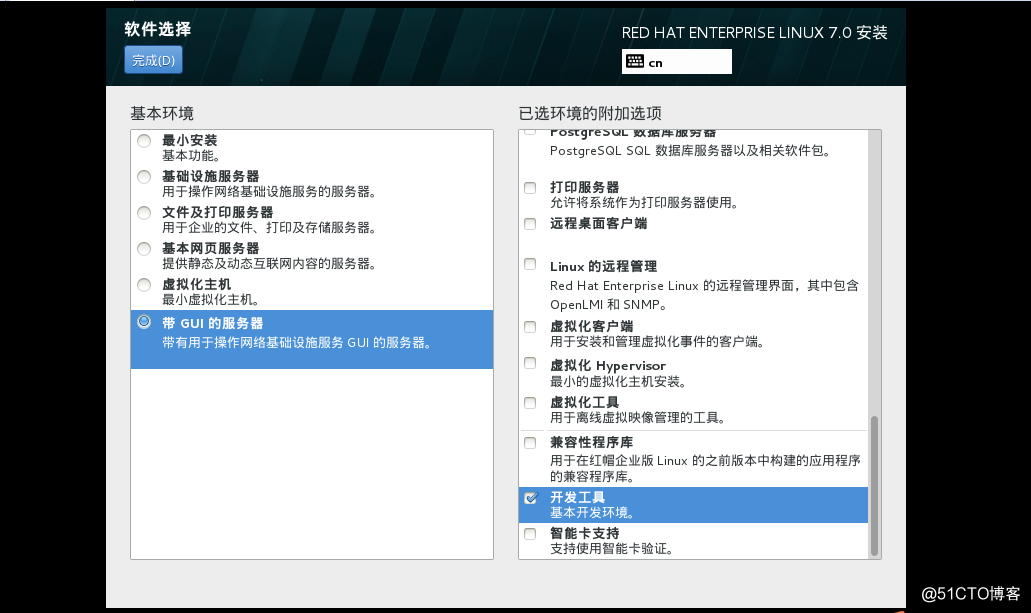Screen dimensions: 1031x613
Task: Click the 兼容性程序库 label text
Action: 592,443
